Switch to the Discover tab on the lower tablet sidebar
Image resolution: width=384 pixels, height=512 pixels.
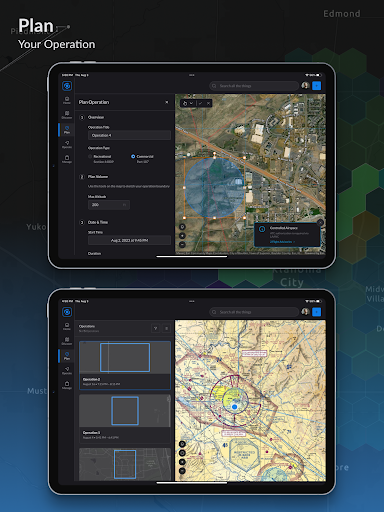tap(67, 341)
